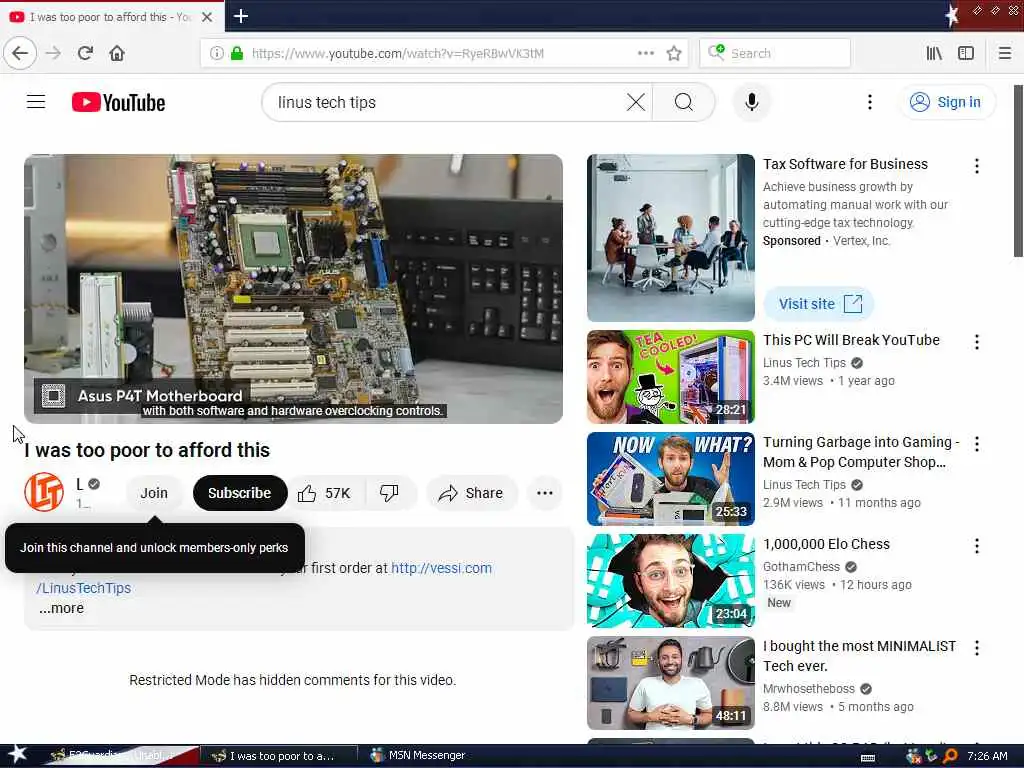Run search with magnifying glass button
This screenshot has width=1024, height=768.
click(x=684, y=102)
